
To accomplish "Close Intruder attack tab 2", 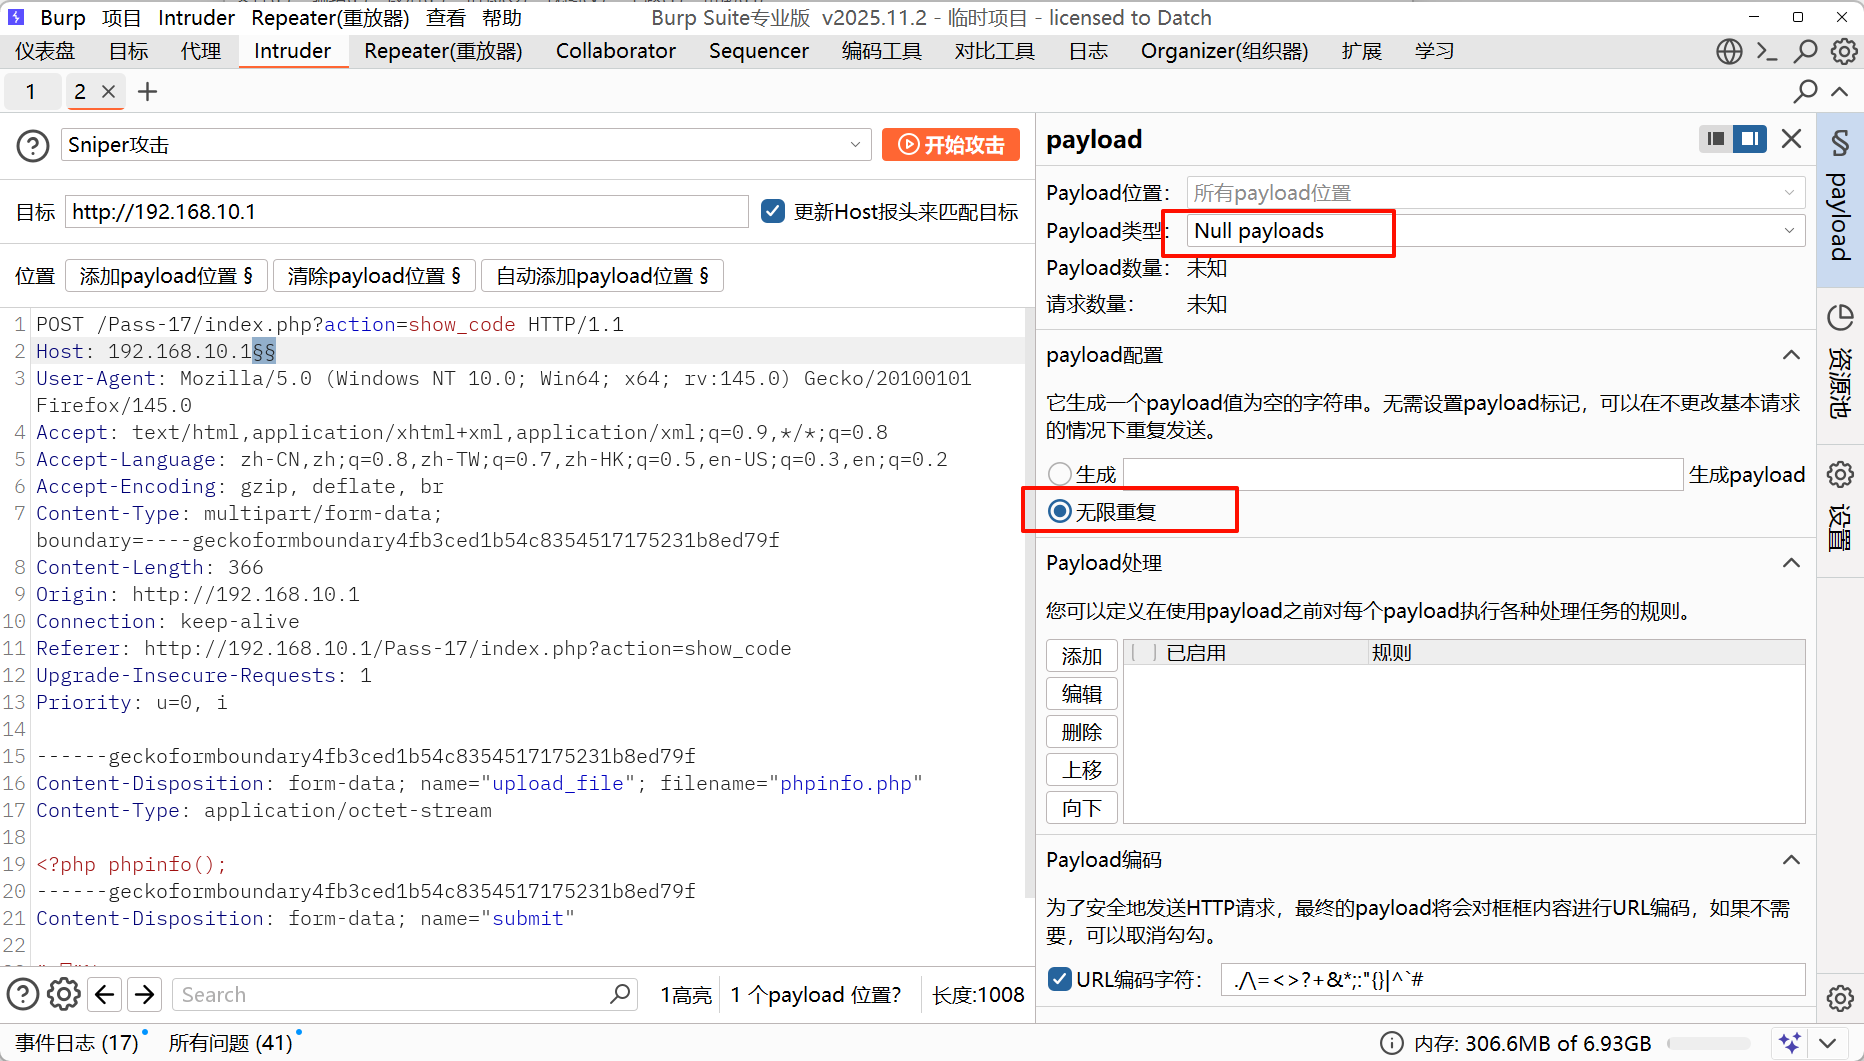I will (x=109, y=92).
